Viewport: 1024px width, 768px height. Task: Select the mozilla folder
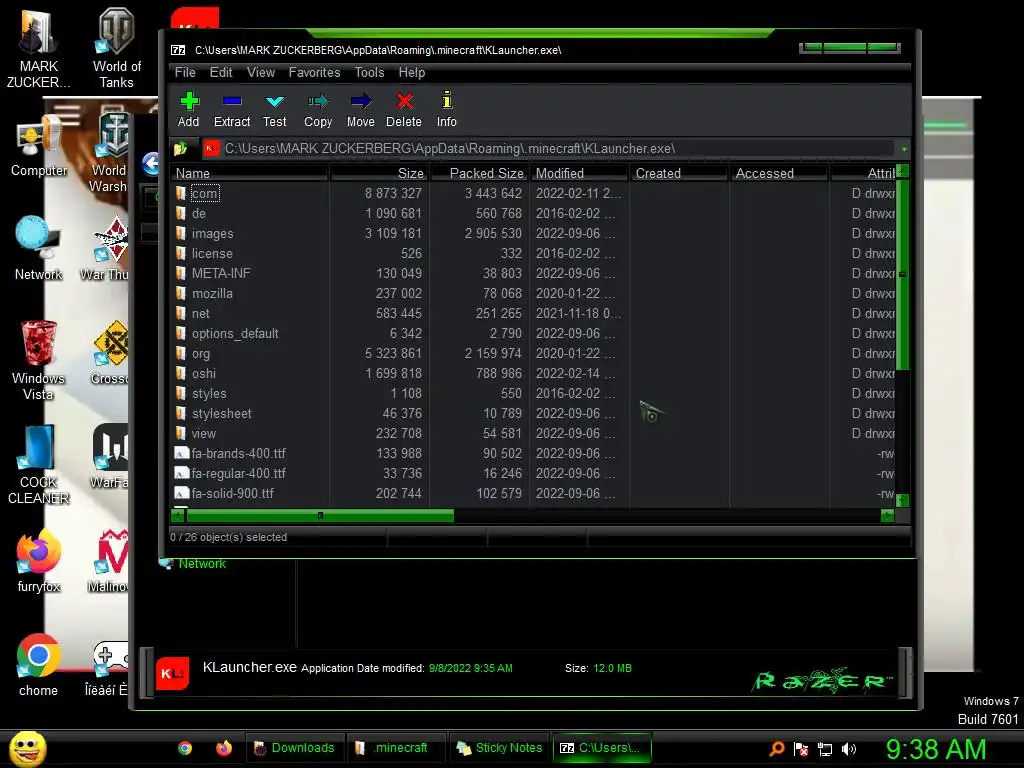pyautogui.click(x=212, y=293)
